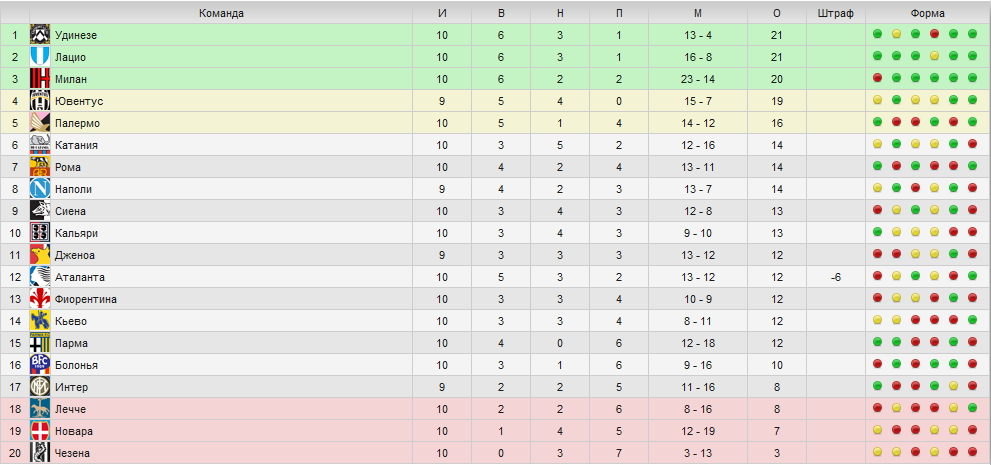The height and width of the screenshot is (465, 991).
Task: Click the Штраф column header
Action: pyautogui.click(x=836, y=13)
